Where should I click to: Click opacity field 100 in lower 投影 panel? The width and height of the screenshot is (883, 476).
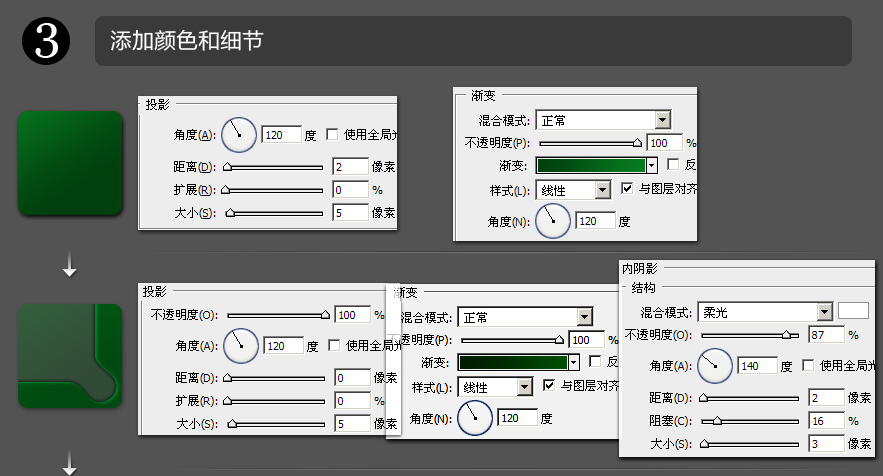(x=352, y=315)
